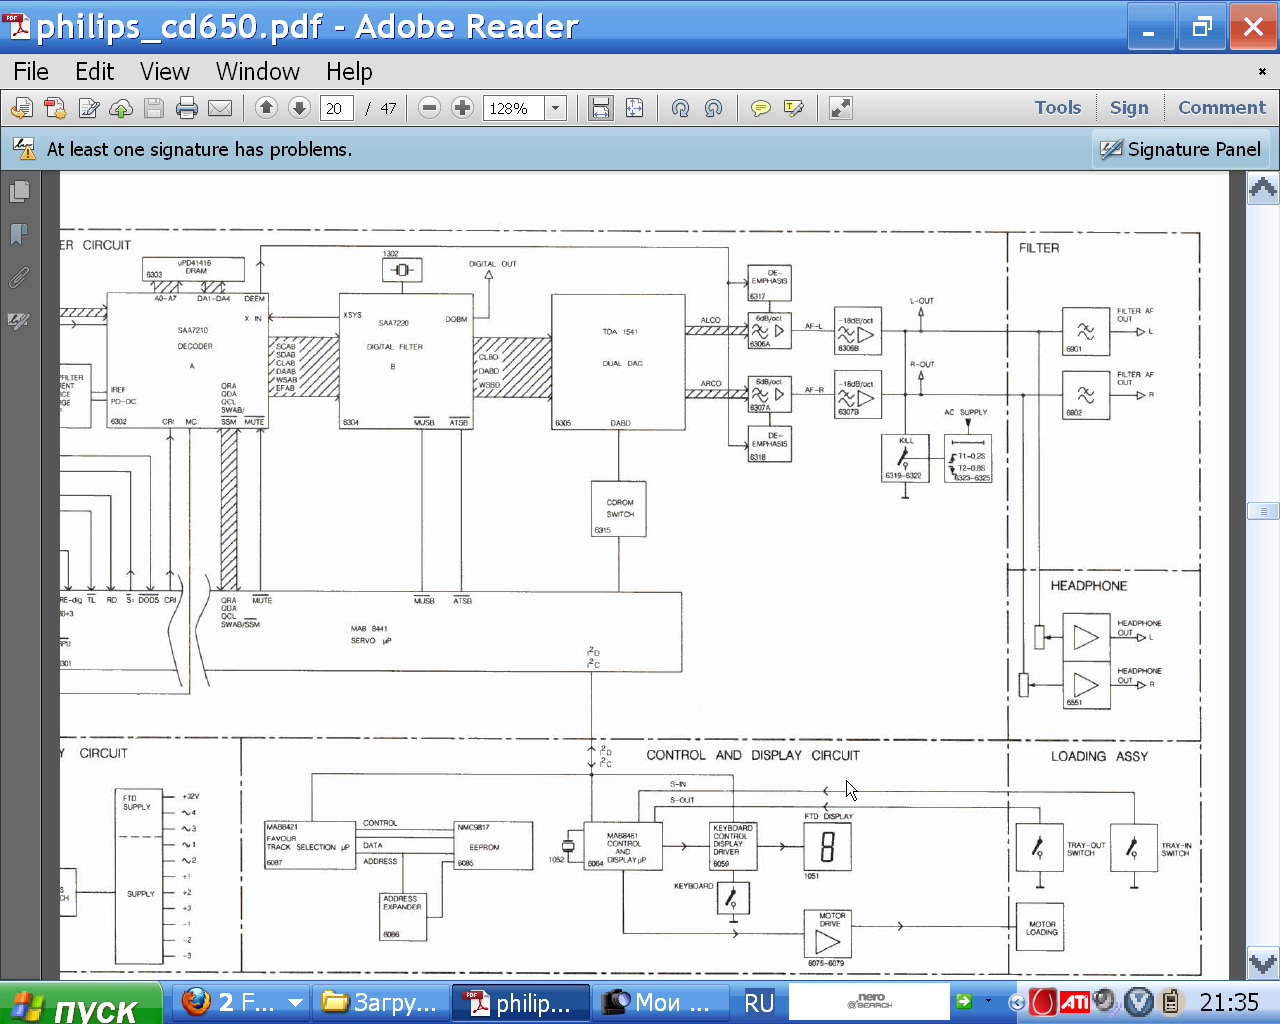The height and width of the screenshot is (1024, 1280).
Task: Open the Comment pane
Action: coord(1221,108)
